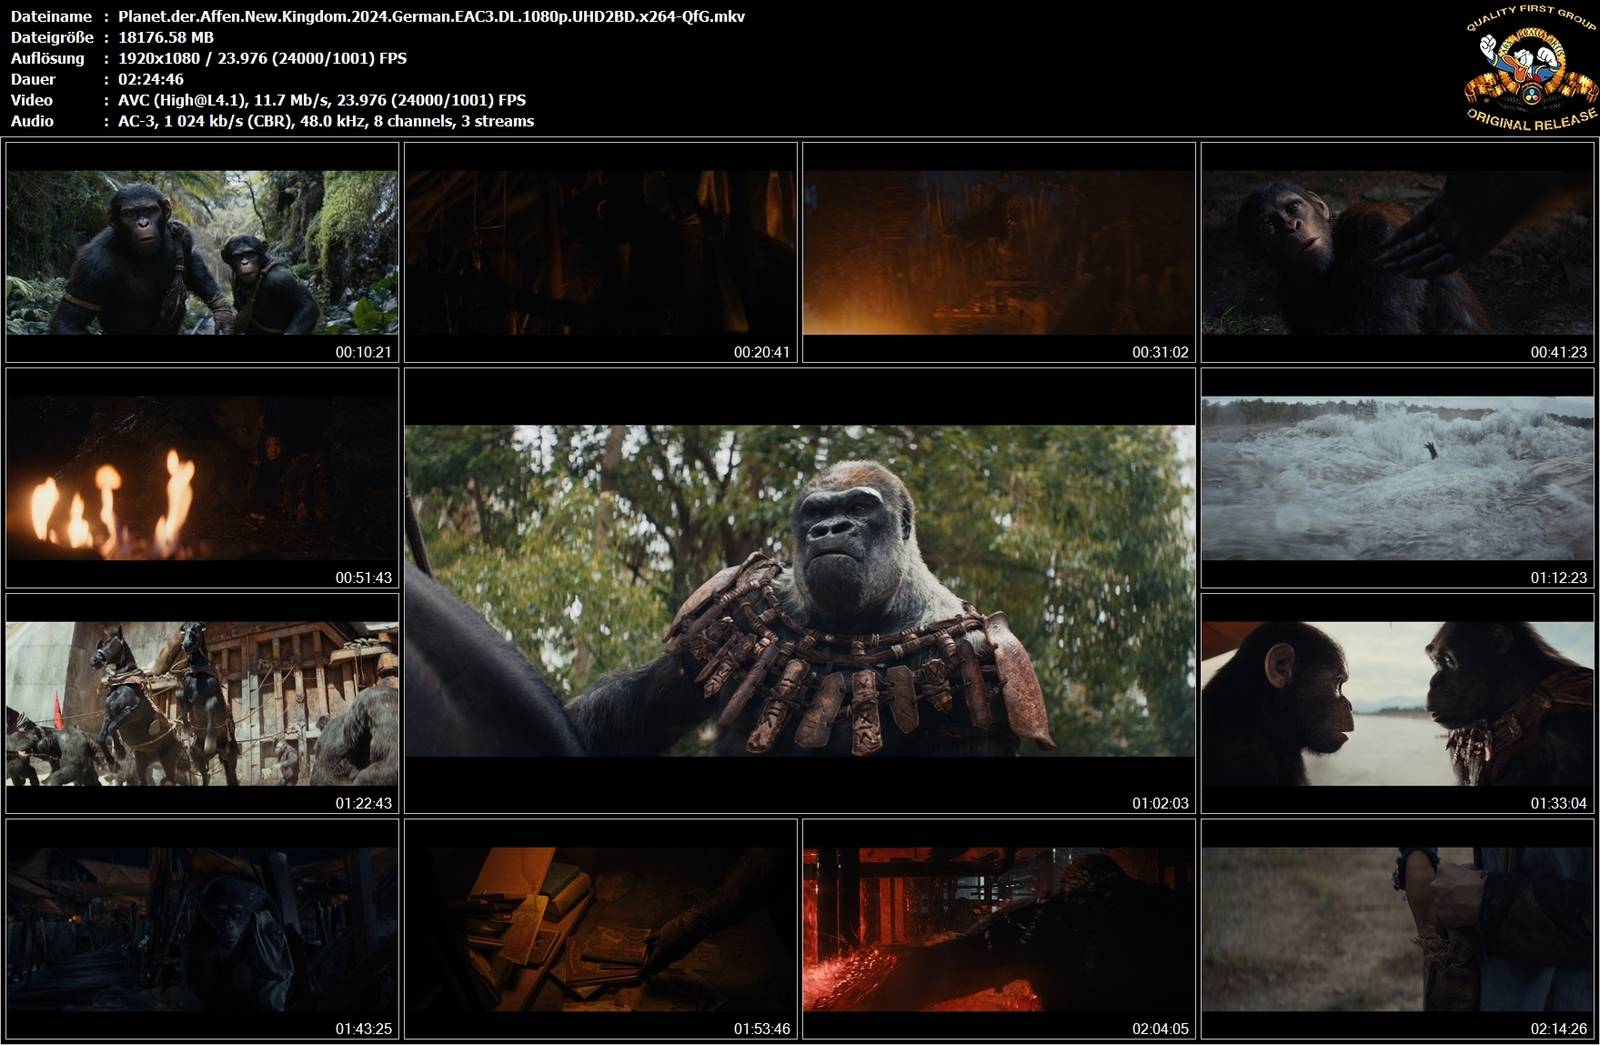Click the 02:04:05 timestamp text
This screenshot has height=1045, width=1600.
coord(1160,1029)
